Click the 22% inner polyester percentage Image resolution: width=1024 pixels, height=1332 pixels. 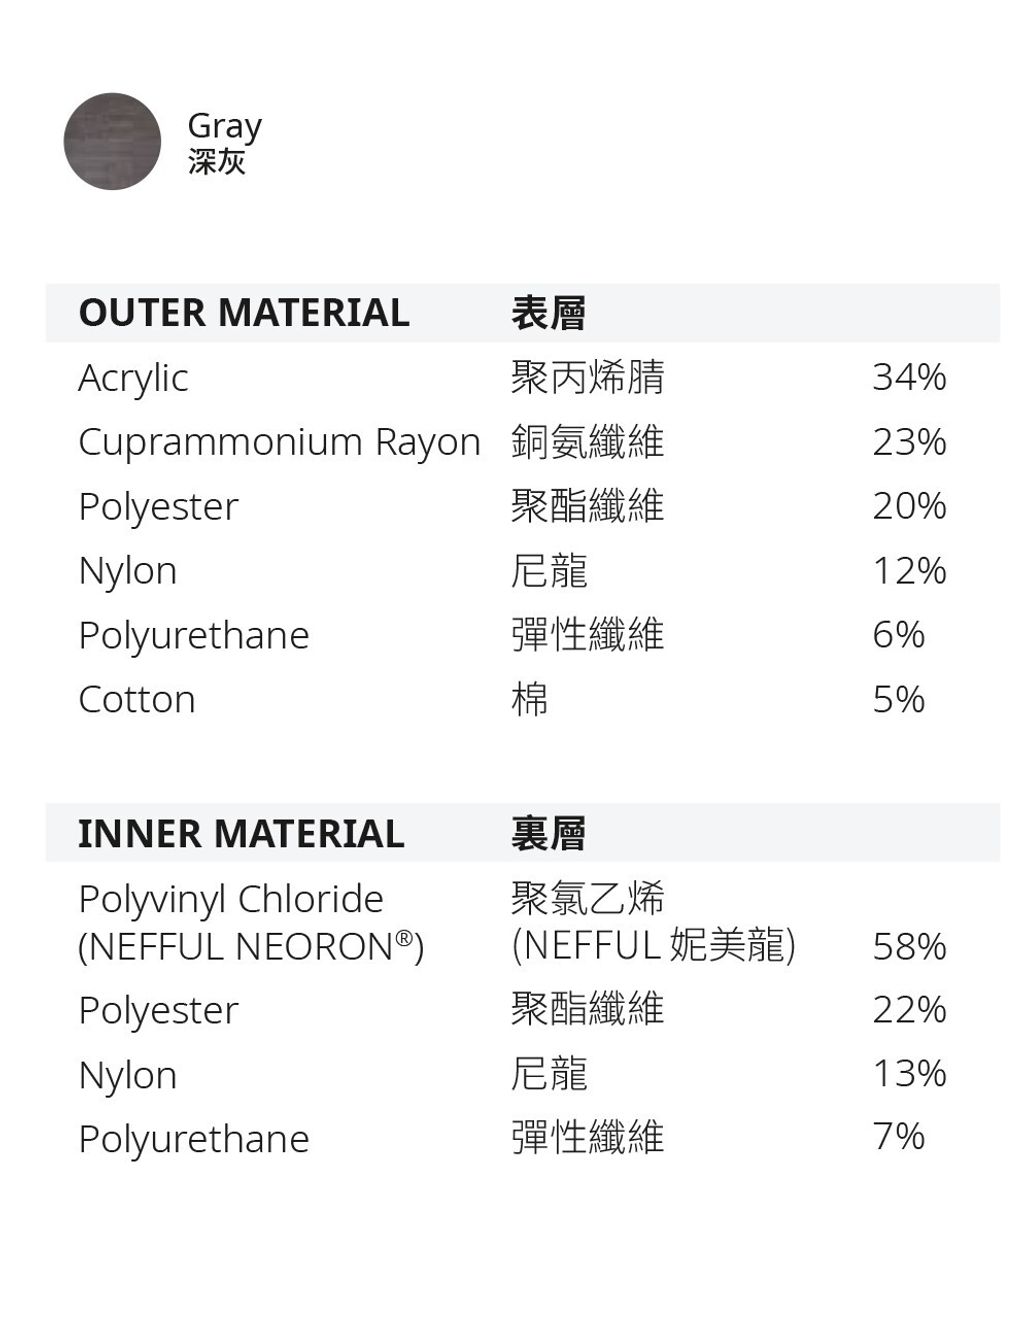pos(909,1010)
